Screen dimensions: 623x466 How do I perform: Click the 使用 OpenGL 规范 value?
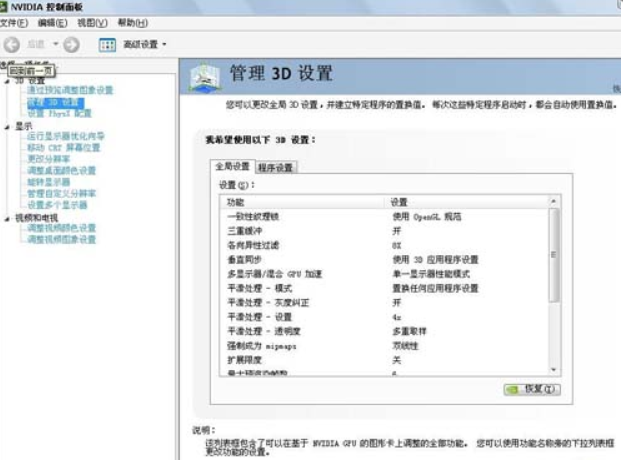427,217
